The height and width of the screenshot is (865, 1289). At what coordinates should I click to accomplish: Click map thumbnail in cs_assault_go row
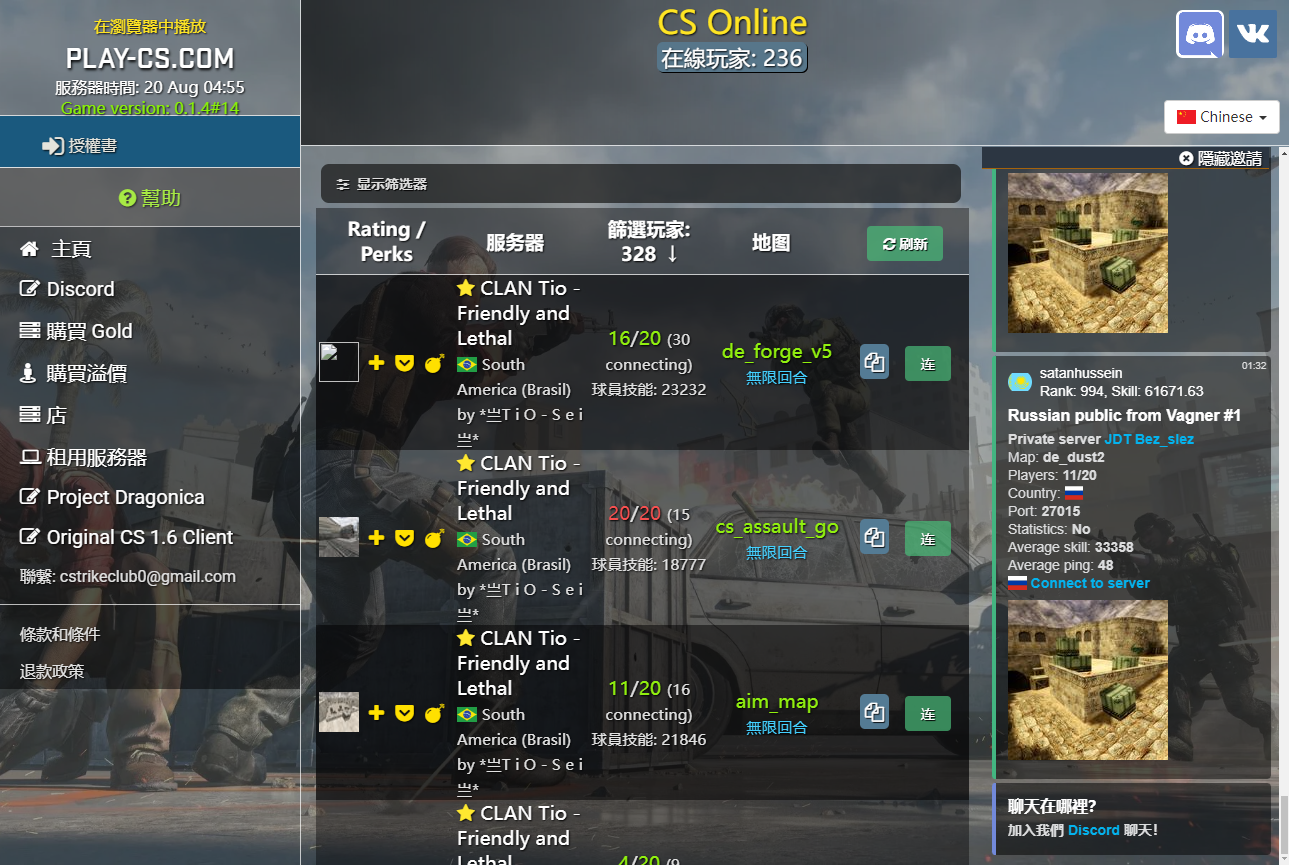point(339,537)
